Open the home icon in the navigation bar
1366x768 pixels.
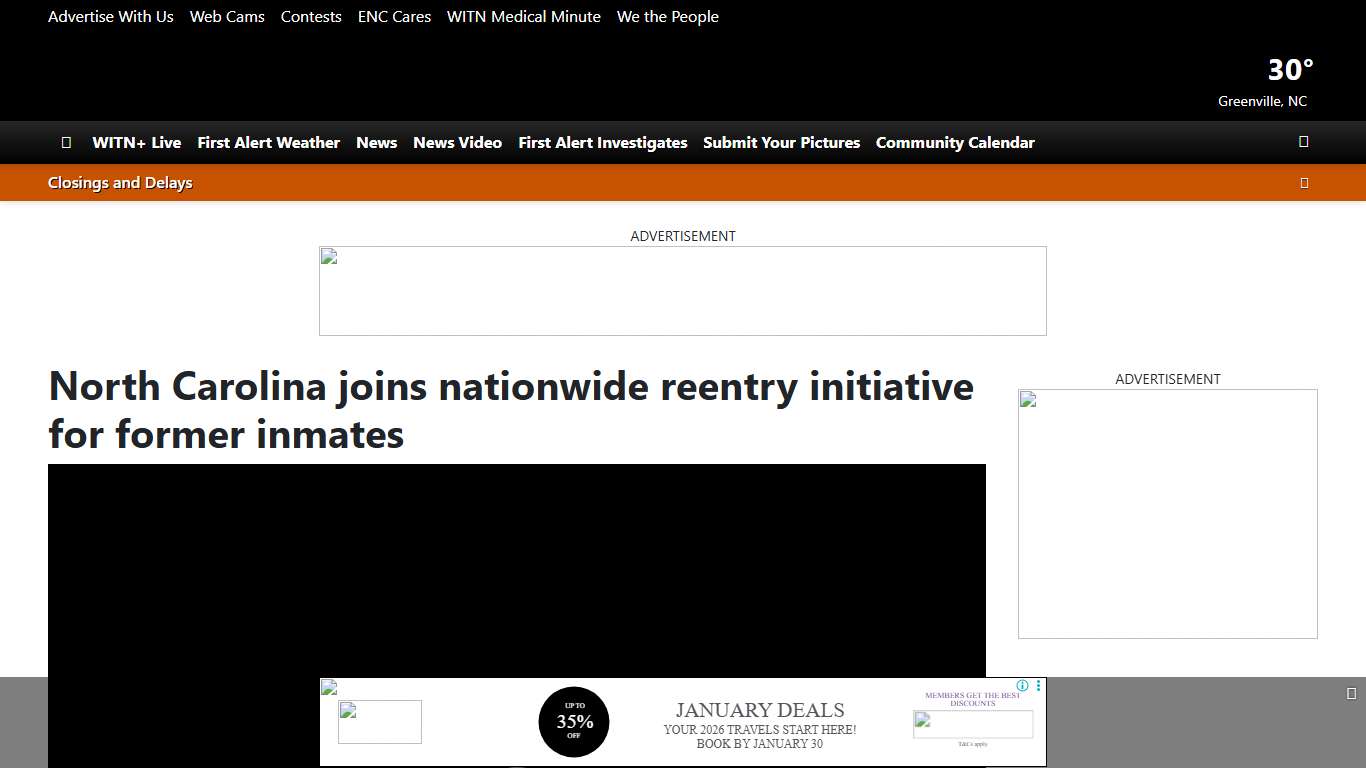pyautogui.click(x=66, y=142)
